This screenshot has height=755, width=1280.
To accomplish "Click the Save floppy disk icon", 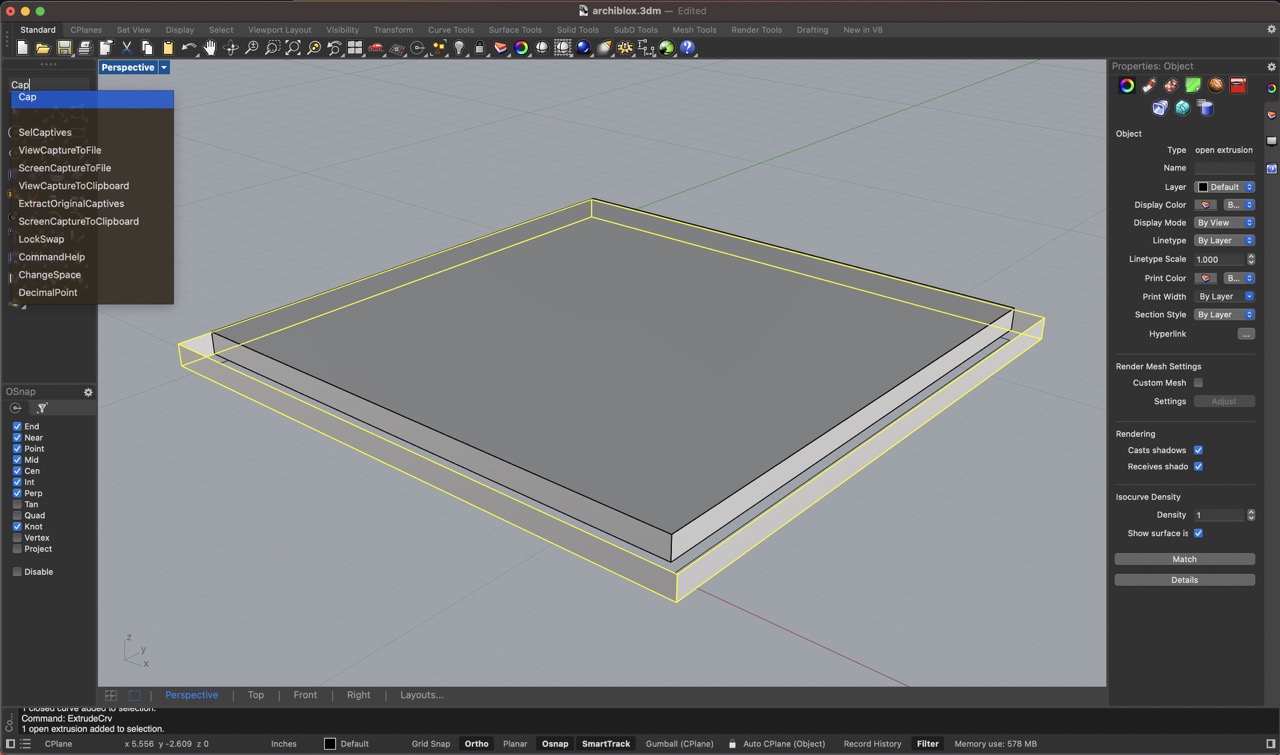I will tap(64, 48).
